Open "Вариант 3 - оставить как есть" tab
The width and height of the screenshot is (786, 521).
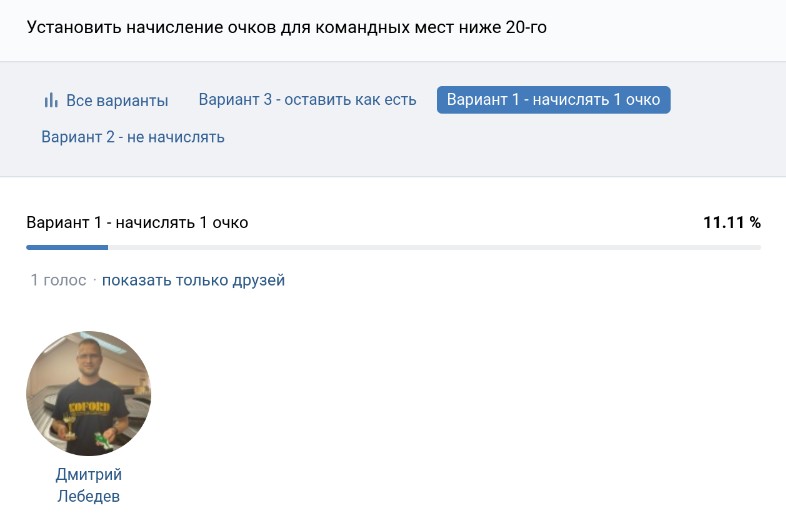(x=307, y=100)
